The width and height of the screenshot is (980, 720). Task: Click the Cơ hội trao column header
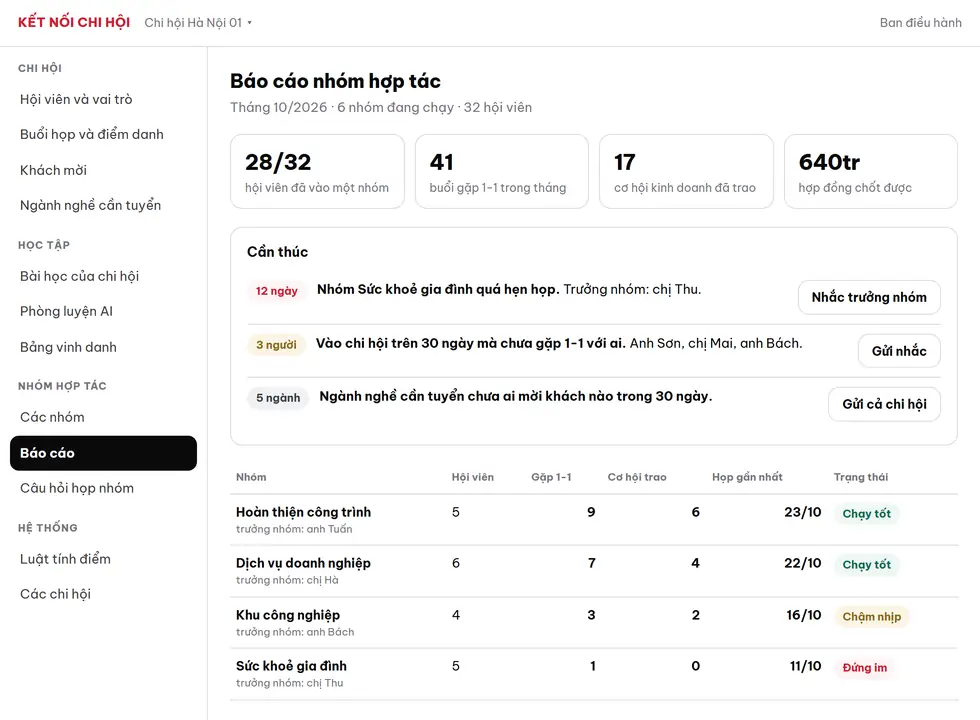[x=637, y=477]
